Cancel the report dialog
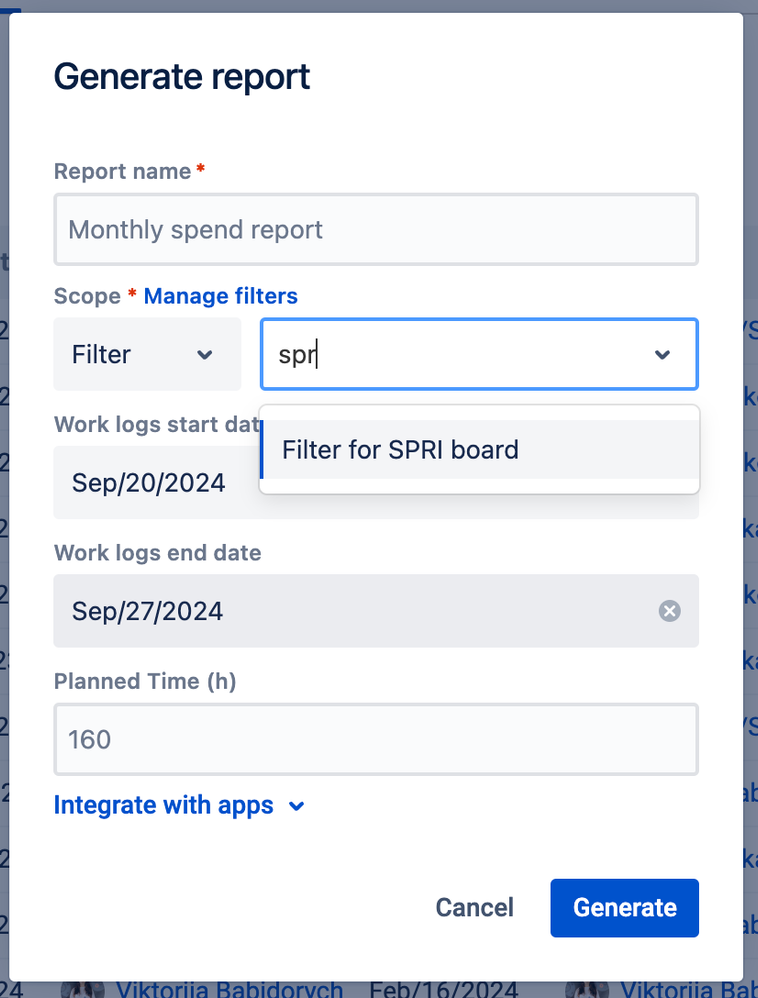The image size is (758, 998). click(474, 907)
